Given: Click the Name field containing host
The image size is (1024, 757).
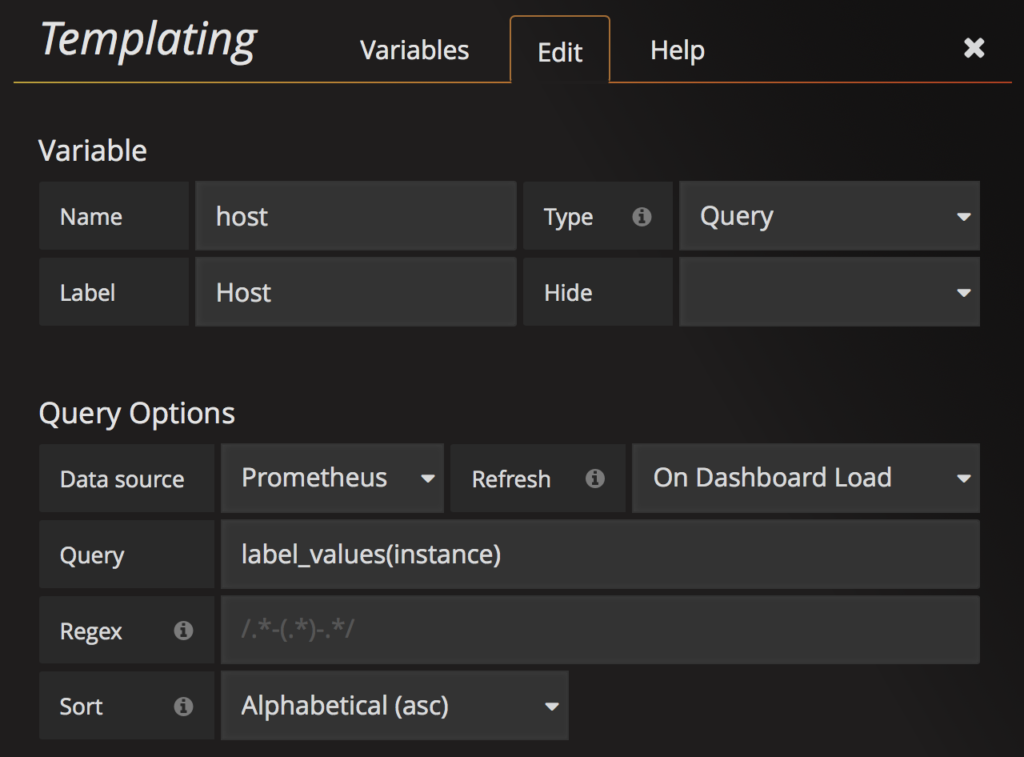Looking at the screenshot, I should [x=356, y=215].
